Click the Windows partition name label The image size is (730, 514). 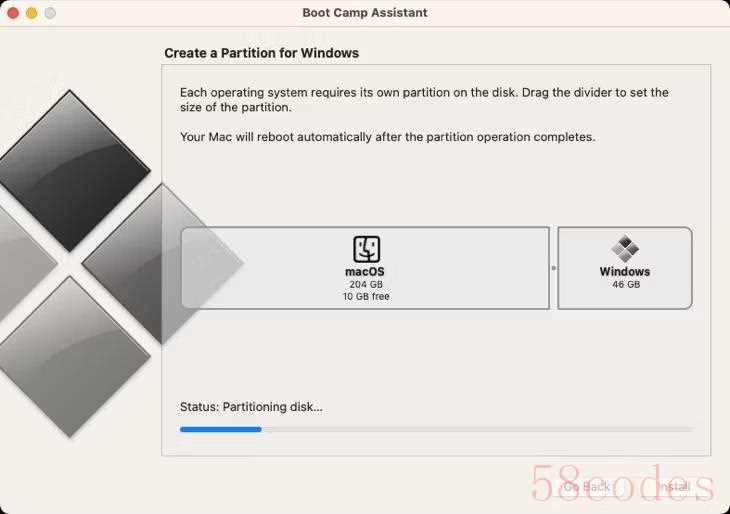pyautogui.click(x=625, y=271)
